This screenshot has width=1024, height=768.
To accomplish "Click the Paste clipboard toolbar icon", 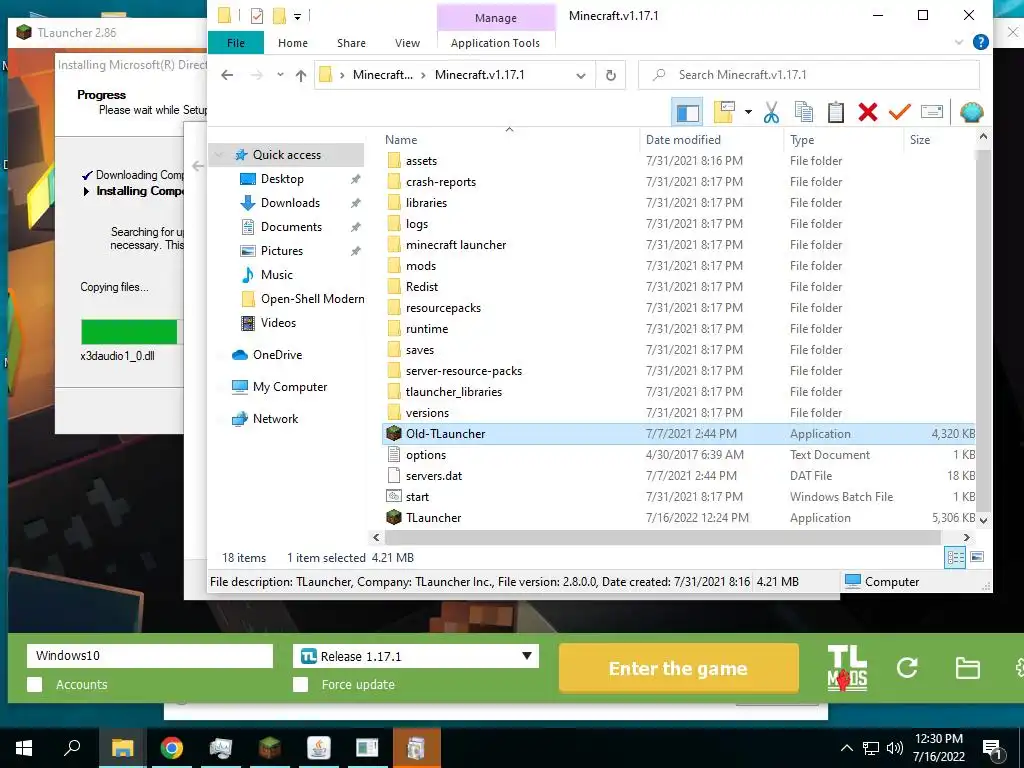I will tap(836, 112).
